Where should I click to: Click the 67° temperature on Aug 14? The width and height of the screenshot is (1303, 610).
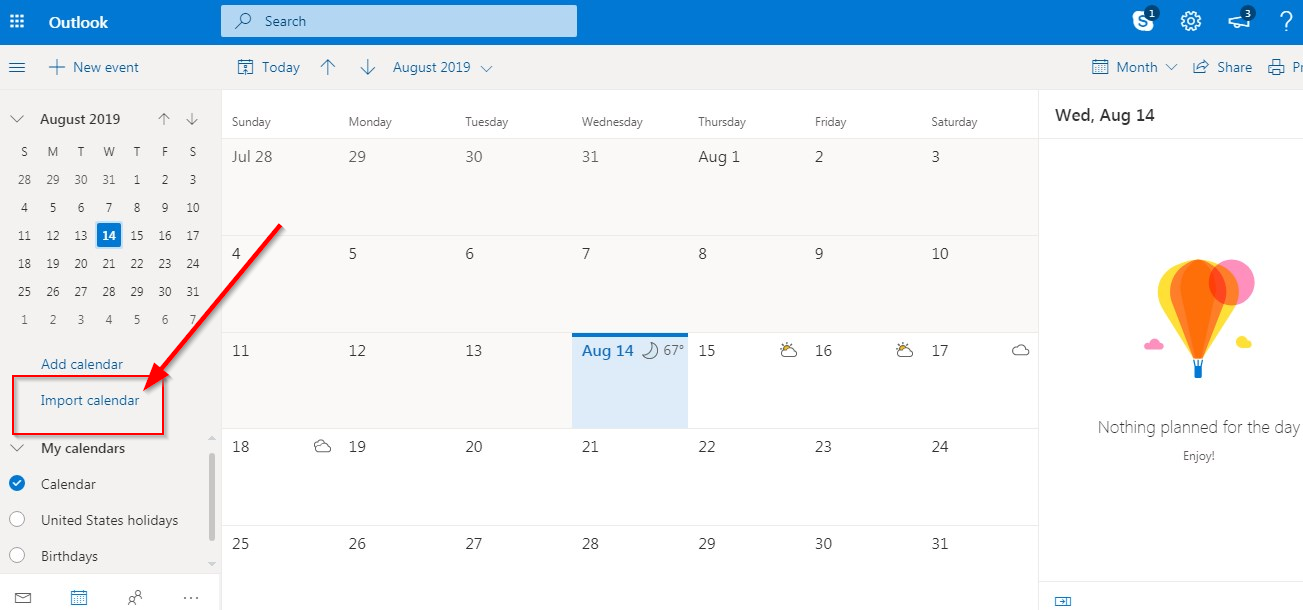[674, 351]
